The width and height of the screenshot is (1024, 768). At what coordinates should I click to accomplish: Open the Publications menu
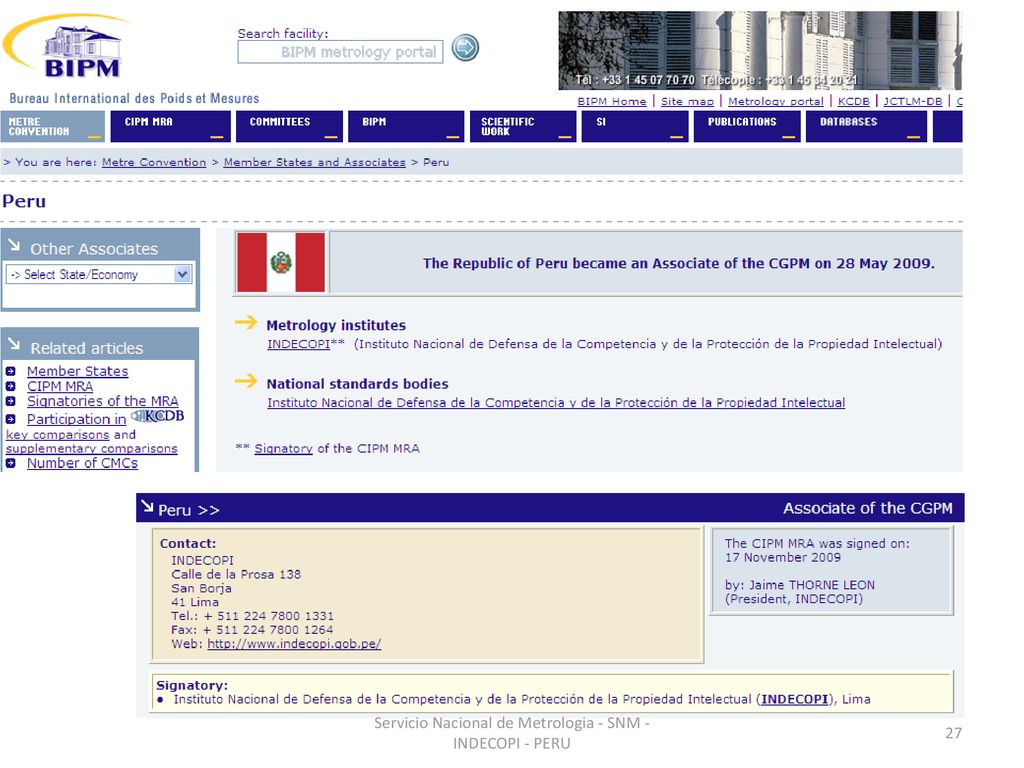[x=747, y=126]
